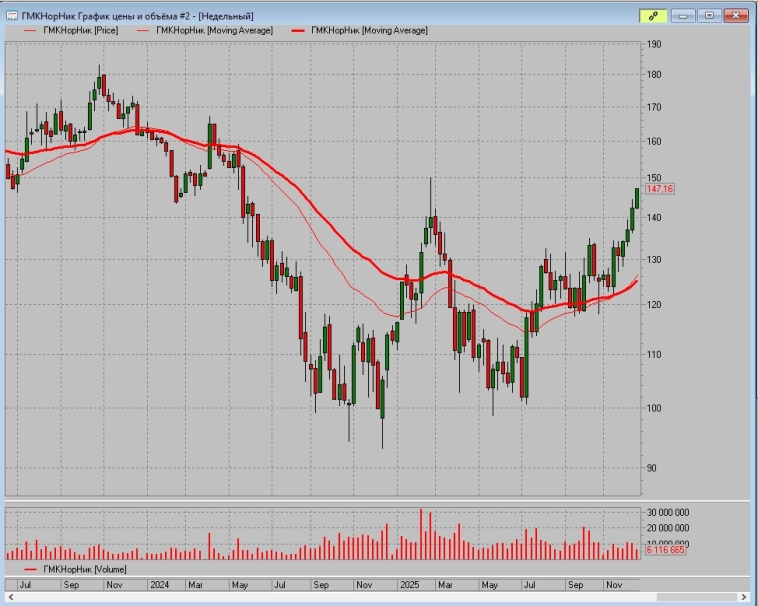The width and height of the screenshot is (758, 606).
Task: Click the 190 price axis label
Action: click(654, 44)
